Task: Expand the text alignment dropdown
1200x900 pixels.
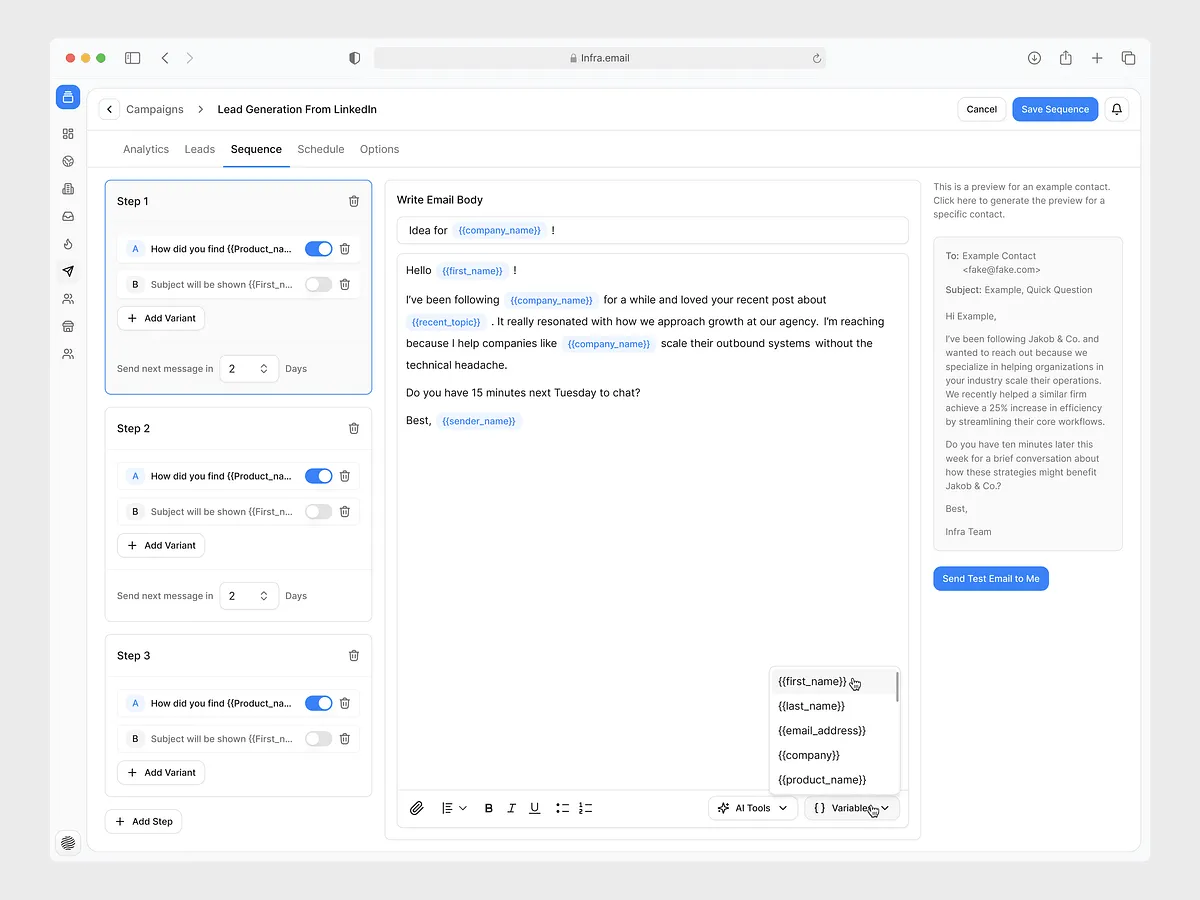Action: (454, 808)
